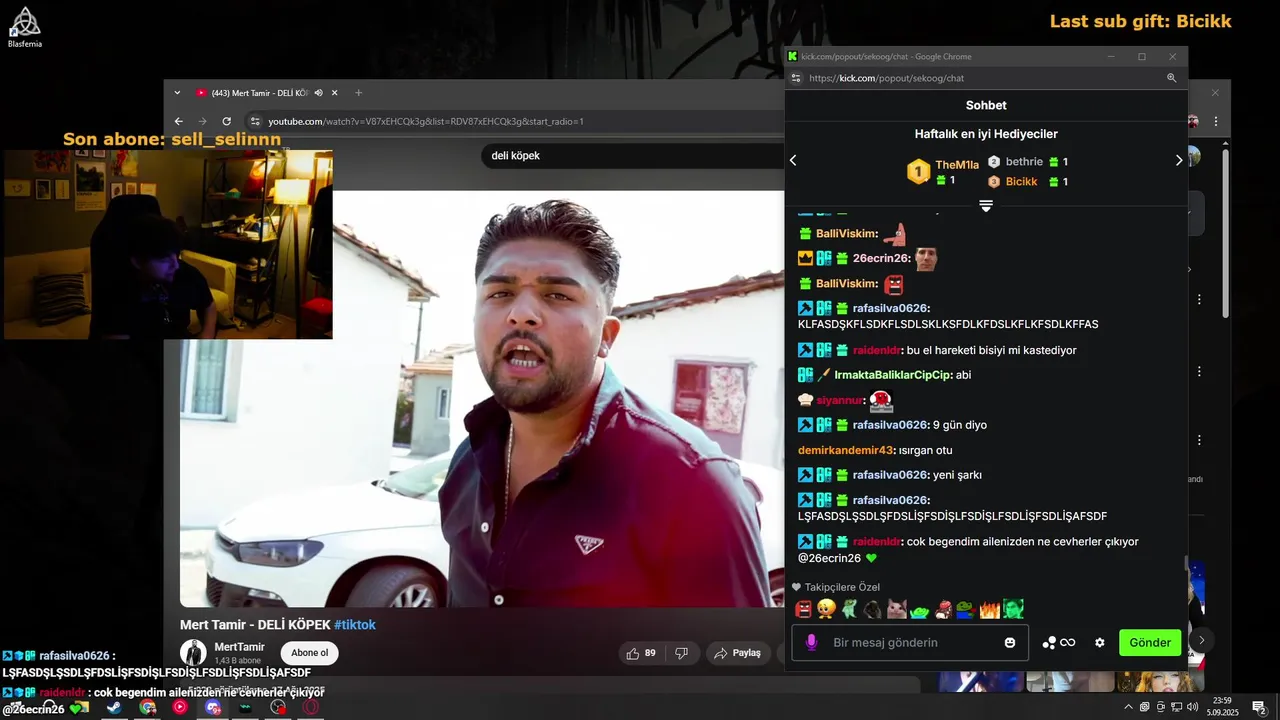Close the Mert Tamir YouTube tab

click(x=335, y=93)
